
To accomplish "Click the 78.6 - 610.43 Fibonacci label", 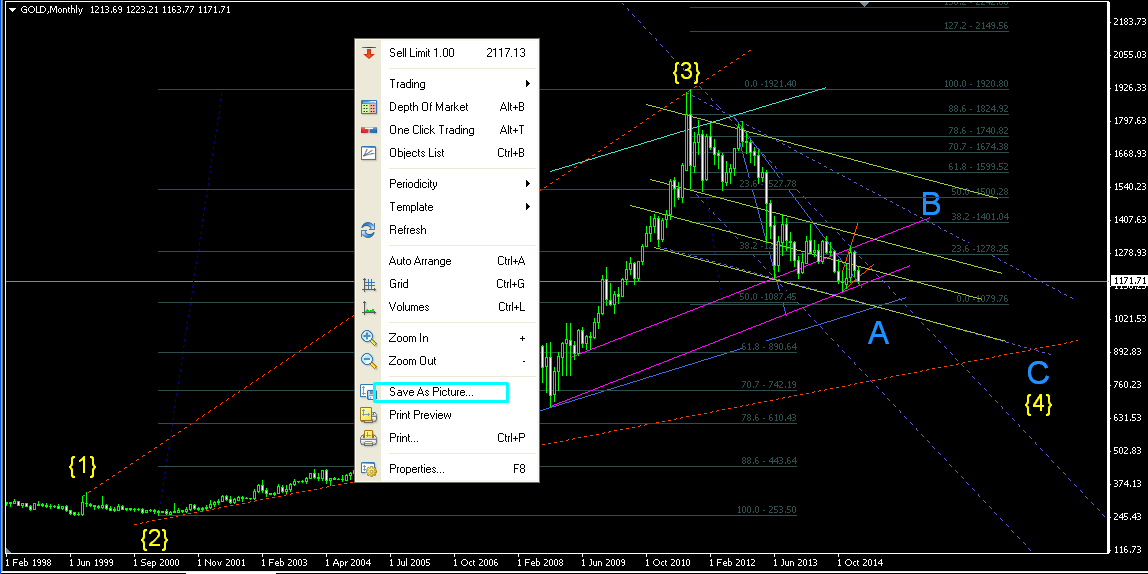I will pyautogui.click(x=769, y=417).
